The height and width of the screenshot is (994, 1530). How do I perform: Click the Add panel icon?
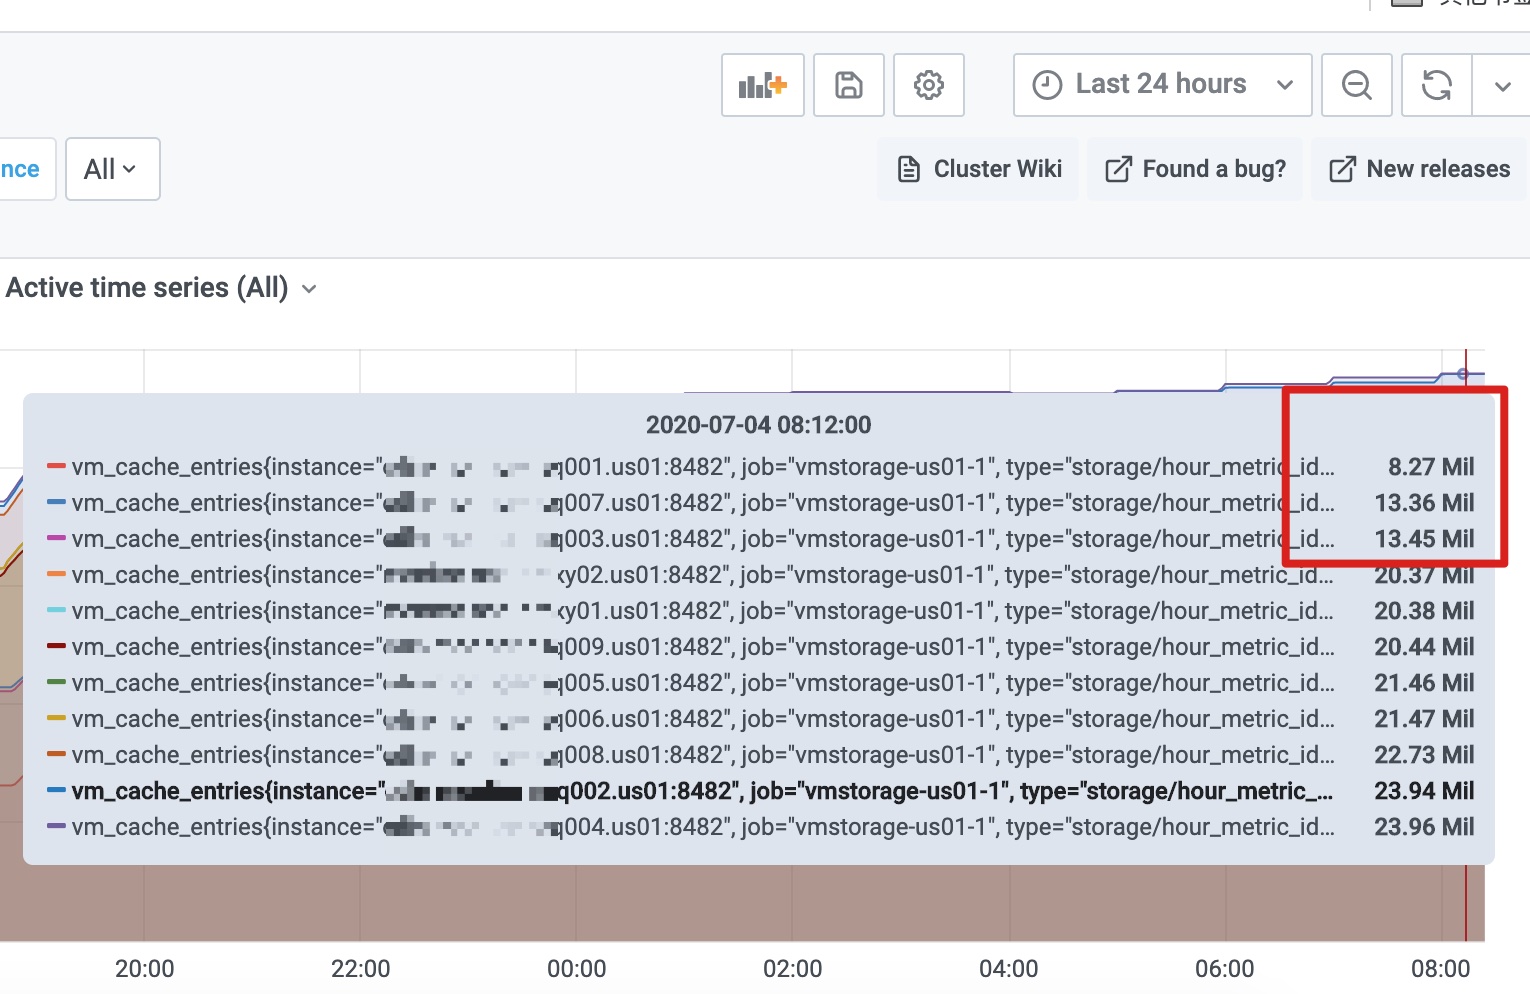click(x=763, y=85)
